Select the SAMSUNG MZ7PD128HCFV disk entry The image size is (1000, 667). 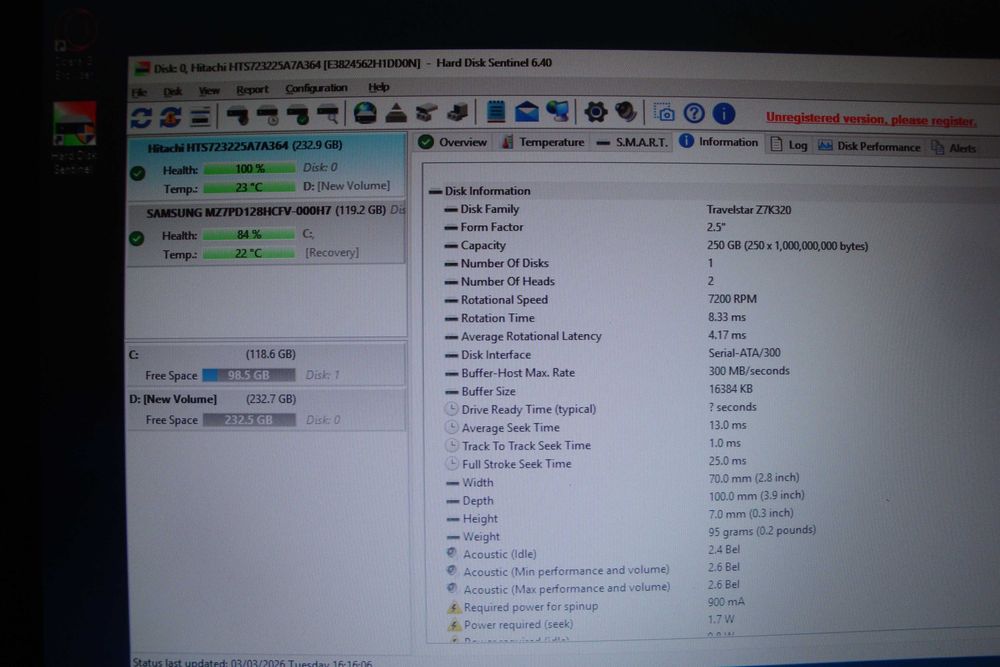point(267,233)
